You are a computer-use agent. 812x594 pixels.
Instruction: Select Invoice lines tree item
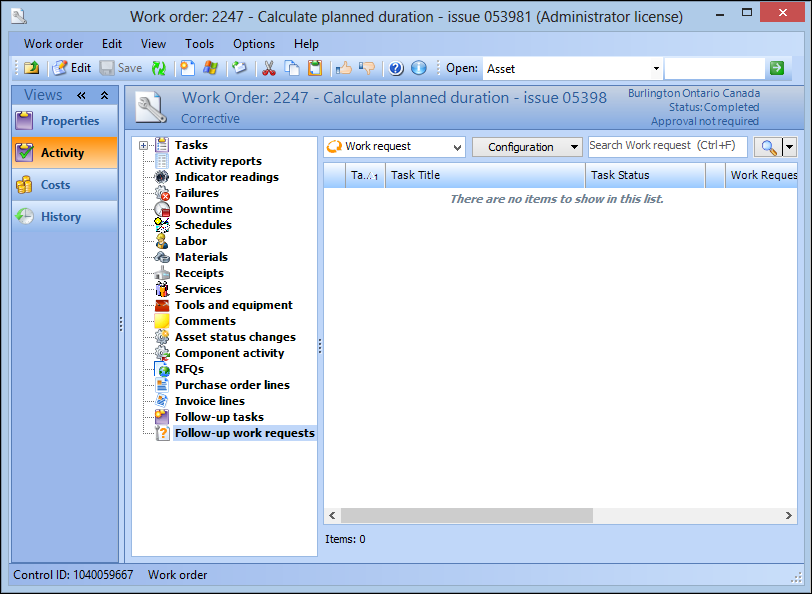point(210,402)
